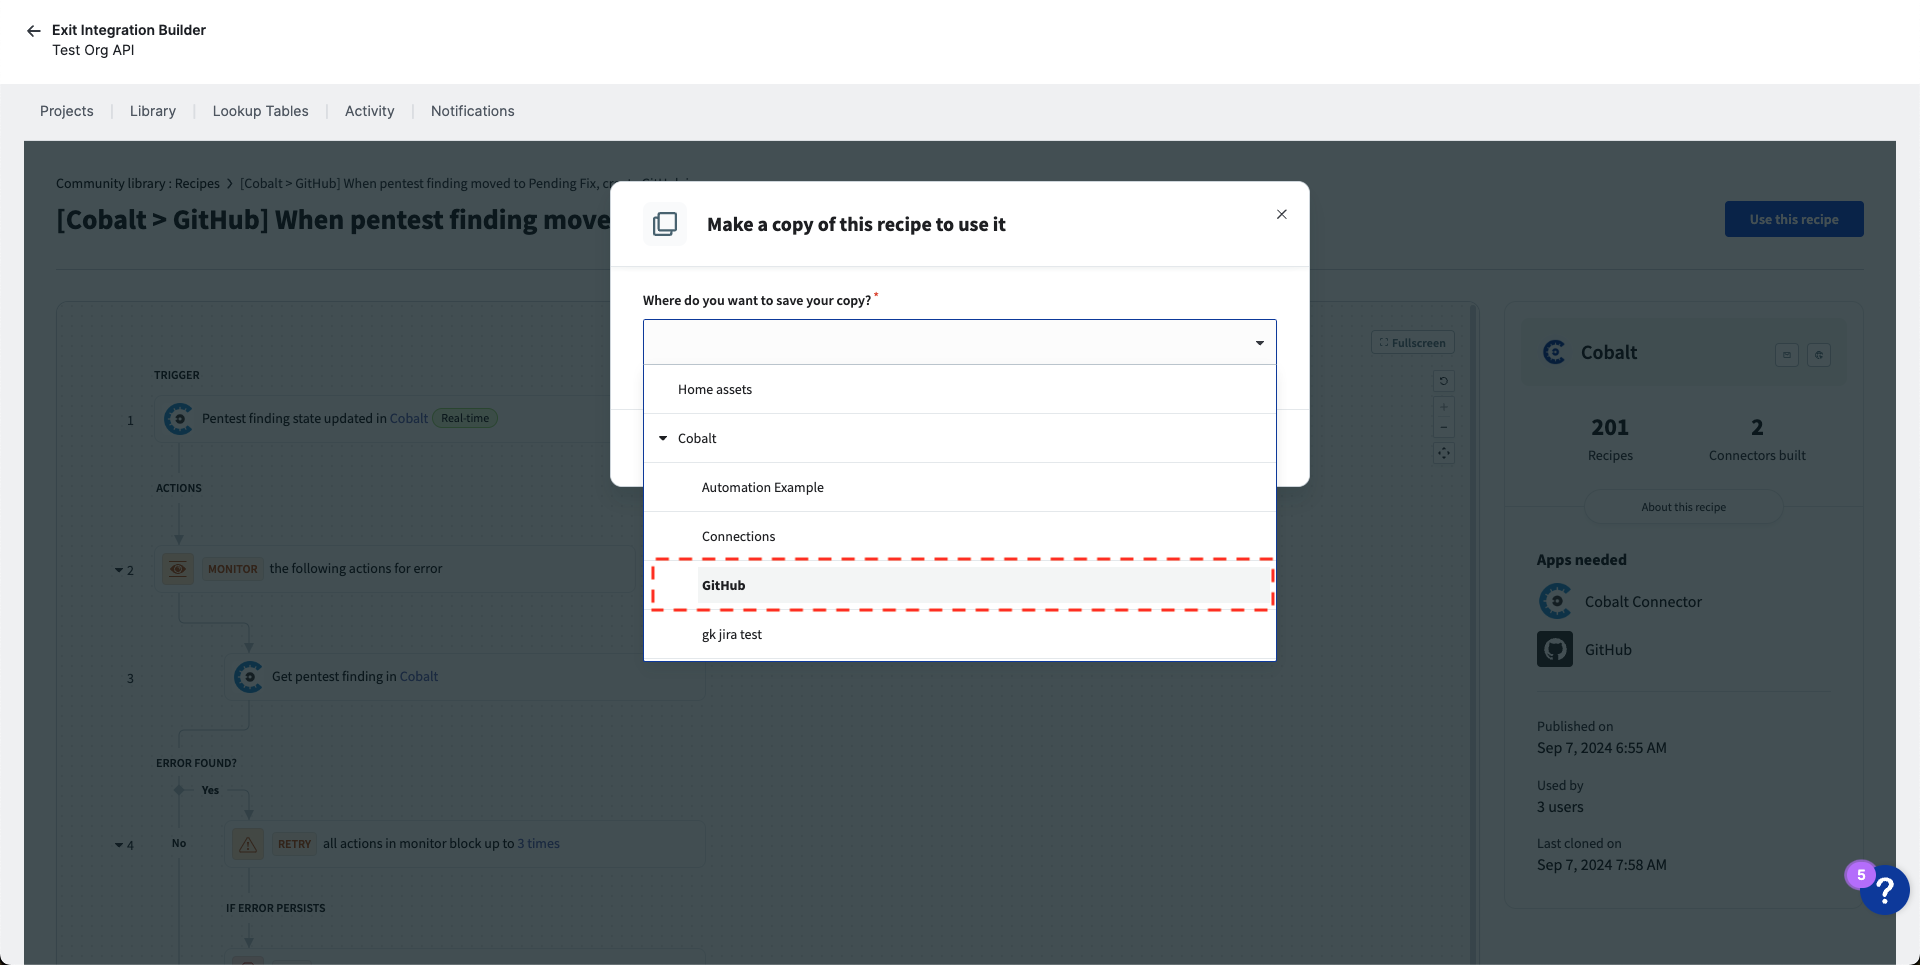Click the Monitor eye icon in step 2
This screenshot has width=1920, height=965.
pyautogui.click(x=178, y=568)
